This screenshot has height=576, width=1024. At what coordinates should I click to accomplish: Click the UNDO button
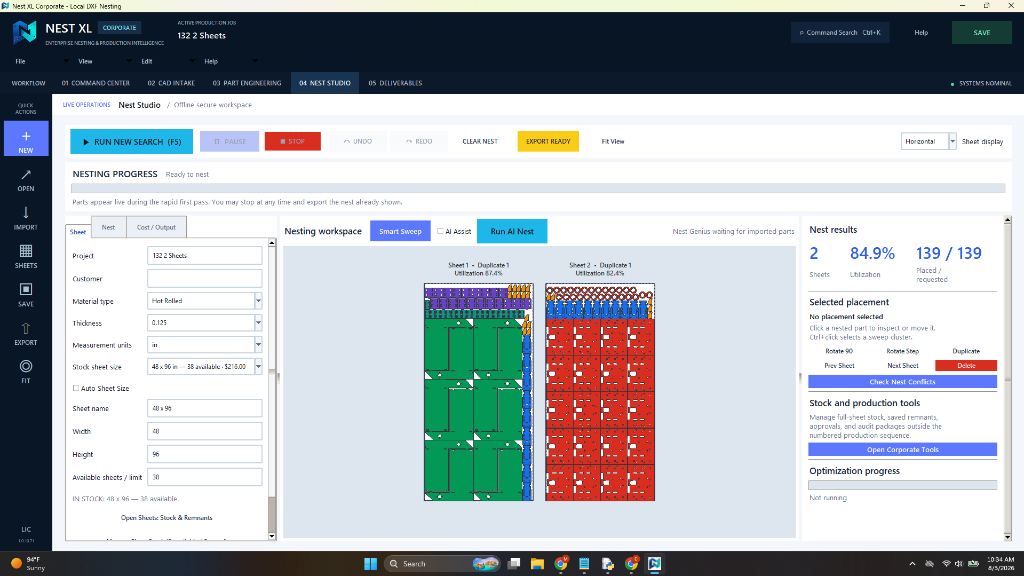tap(358, 141)
